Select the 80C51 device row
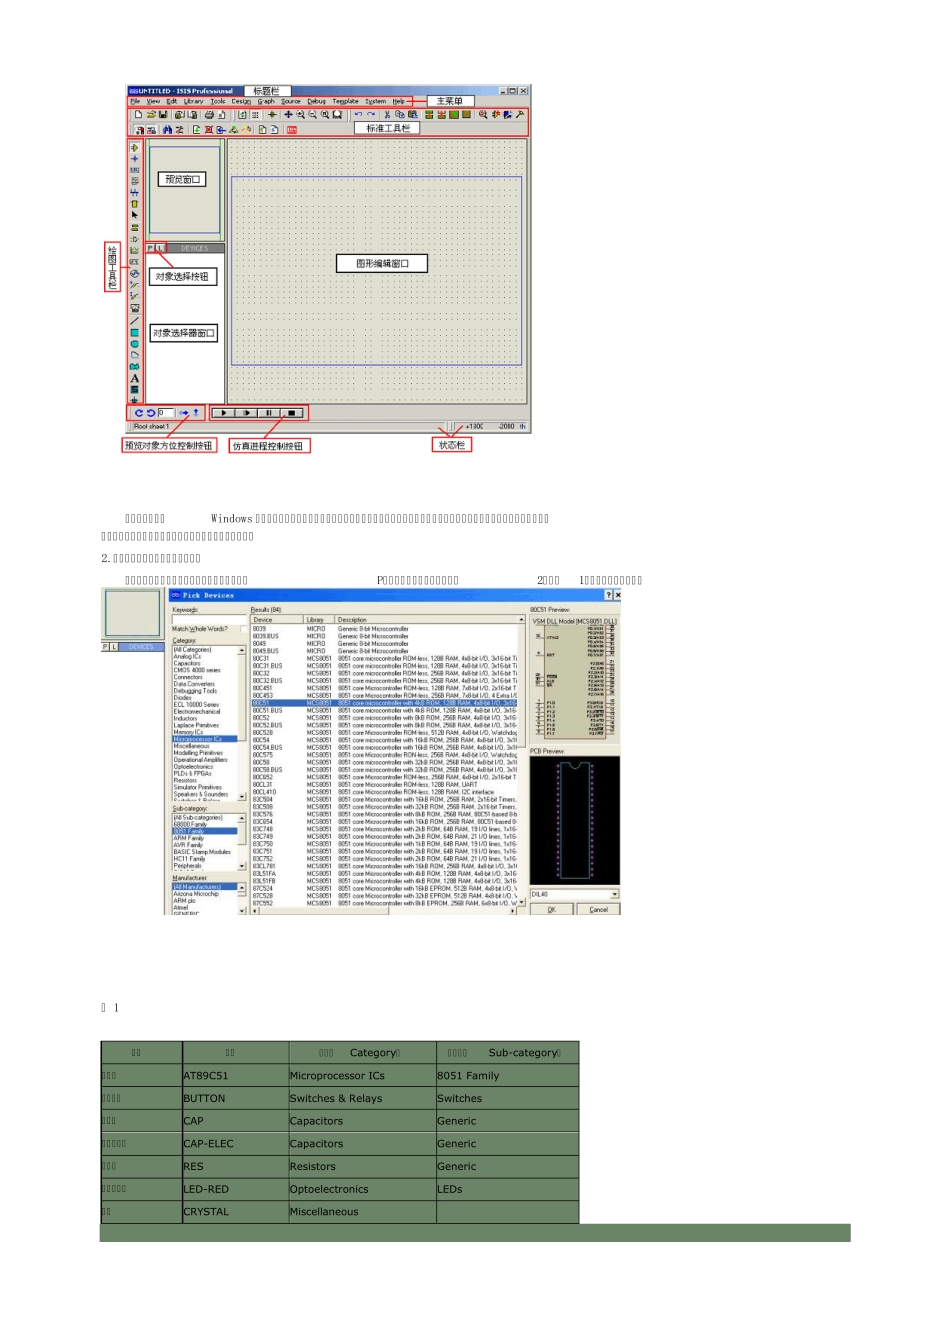The height and width of the screenshot is (1344, 950). coord(384,703)
